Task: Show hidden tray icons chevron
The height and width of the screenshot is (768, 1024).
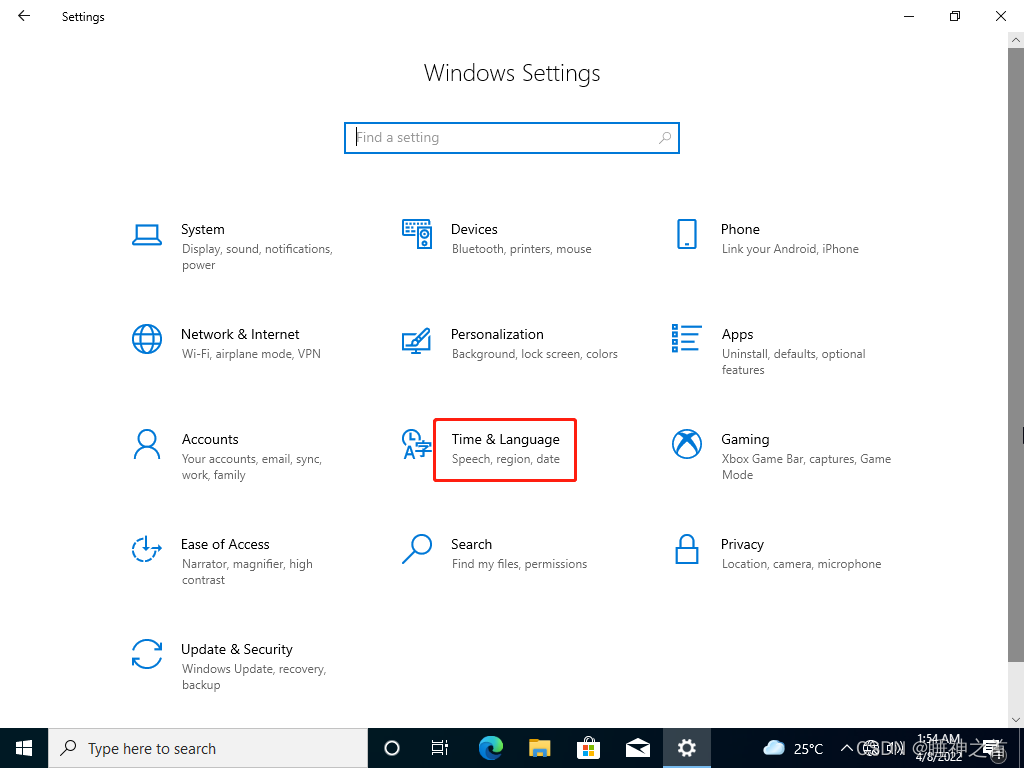Action: click(x=846, y=748)
